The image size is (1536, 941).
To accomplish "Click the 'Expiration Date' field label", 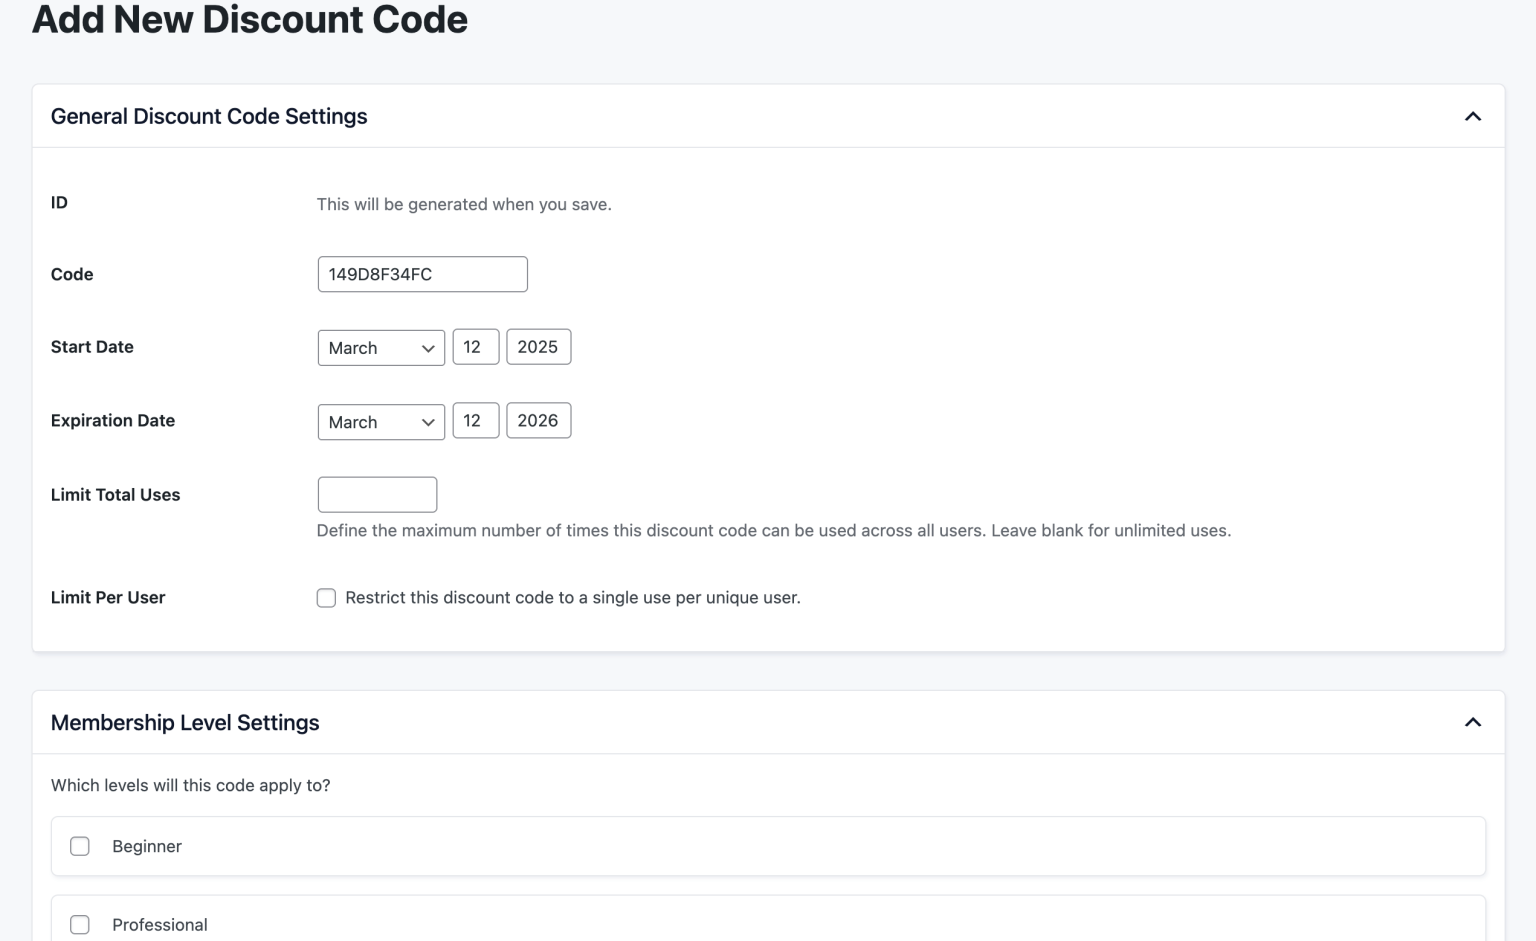I will click(113, 421).
